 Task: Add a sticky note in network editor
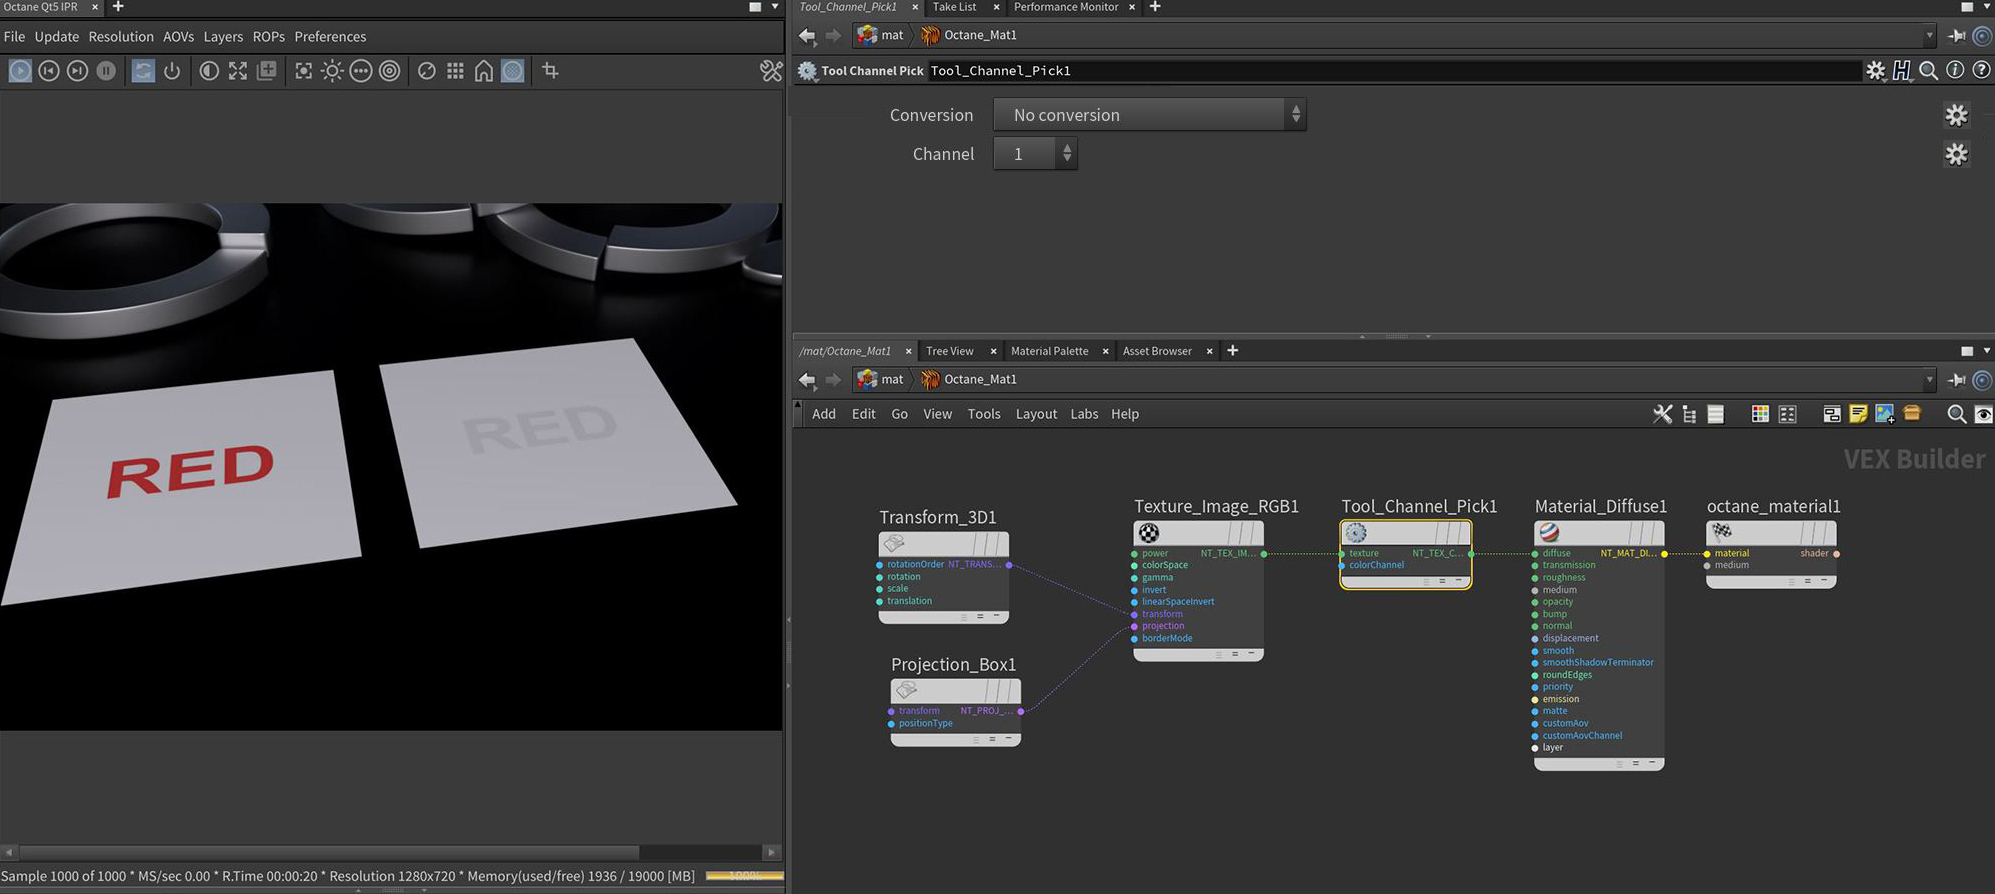(x=1858, y=414)
